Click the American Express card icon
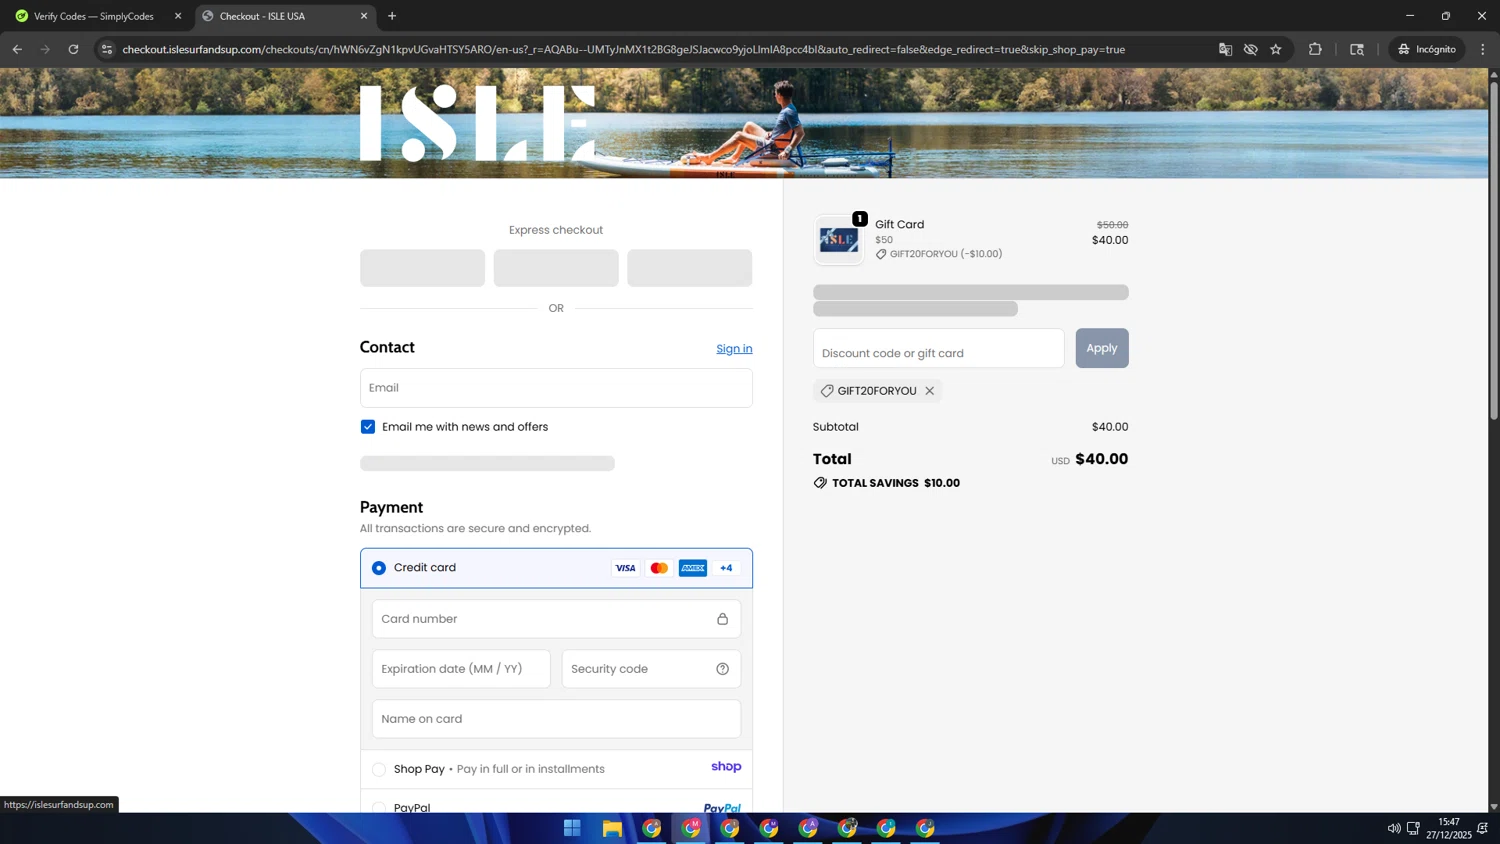This screenshot has width=1500, height=844. (x=693, y=568)
